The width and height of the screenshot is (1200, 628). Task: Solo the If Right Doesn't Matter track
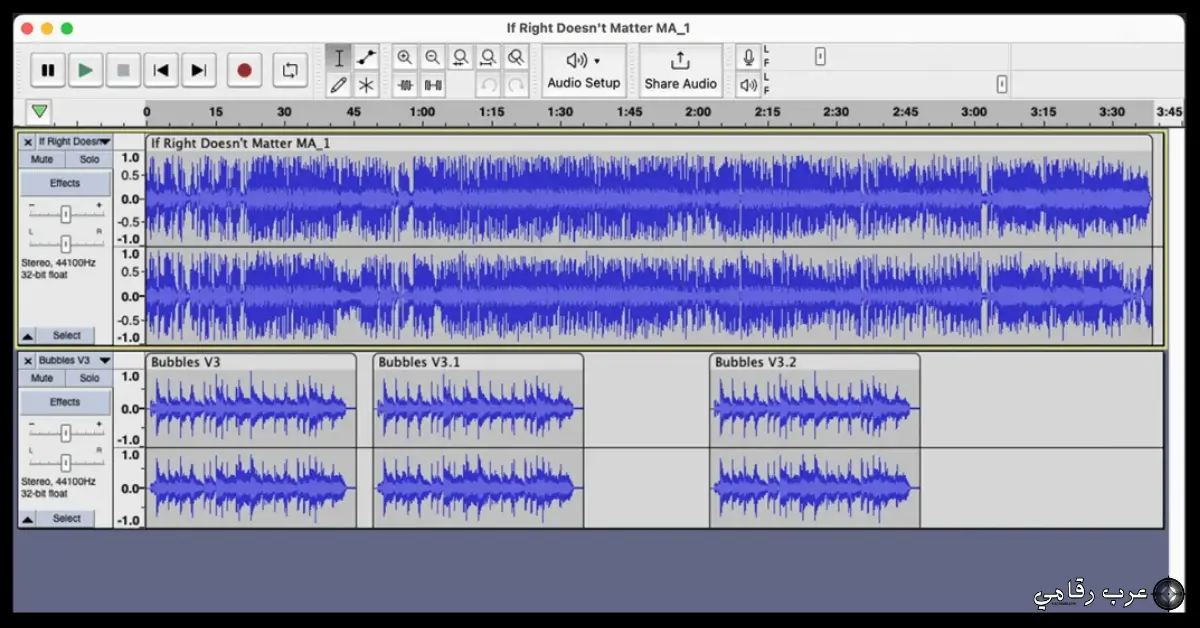tap(89, 159)
